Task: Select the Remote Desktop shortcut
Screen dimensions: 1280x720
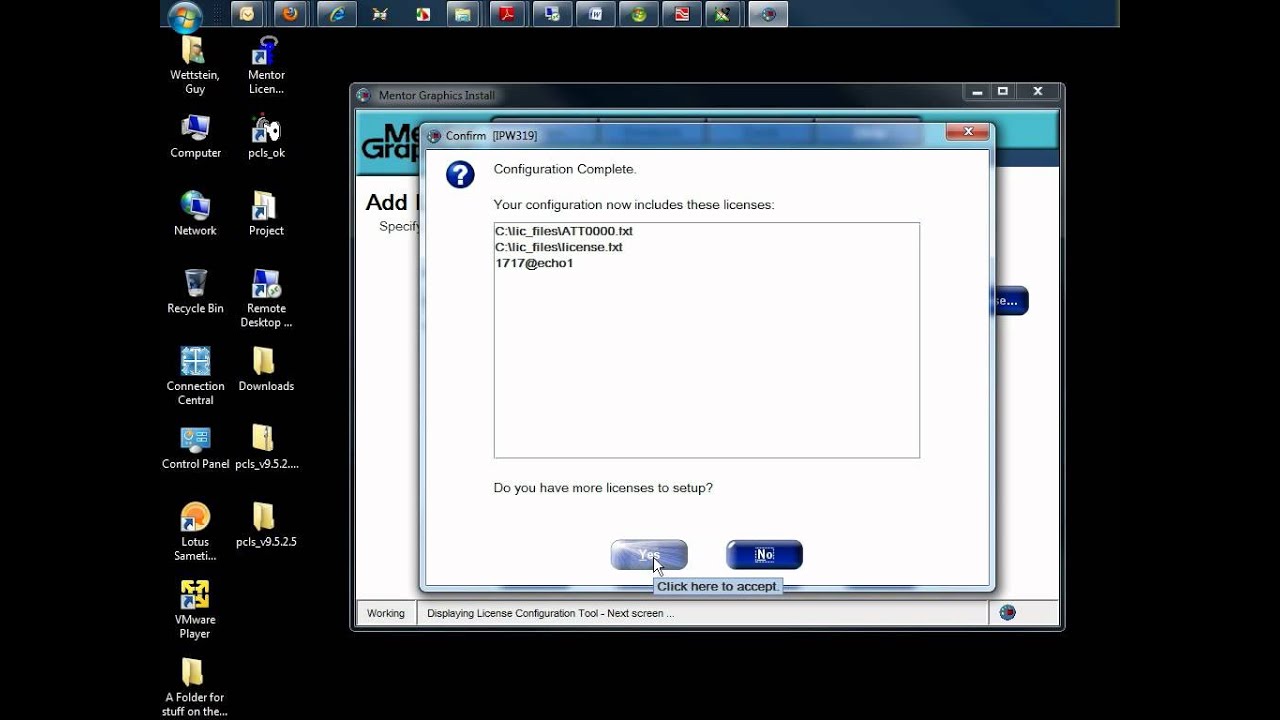Action: tap(266, 298)
